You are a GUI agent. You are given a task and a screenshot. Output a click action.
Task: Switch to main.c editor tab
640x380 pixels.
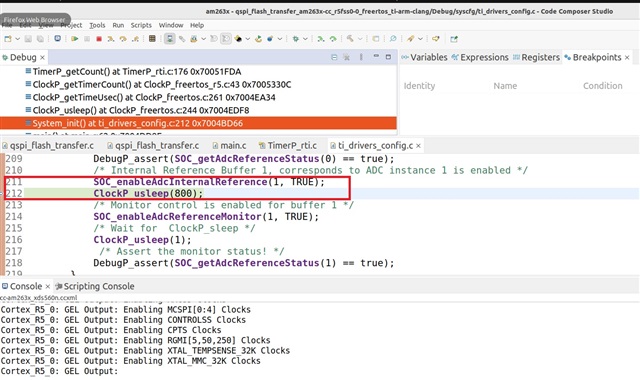pyautogui.click(x=229, y=146)
